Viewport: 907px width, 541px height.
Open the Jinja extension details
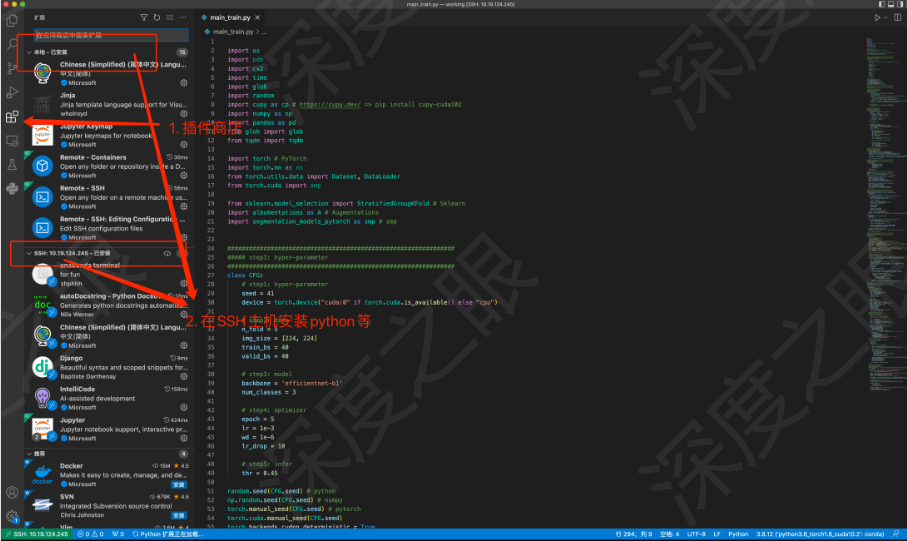pyautogui.click(x=110, y=105)
